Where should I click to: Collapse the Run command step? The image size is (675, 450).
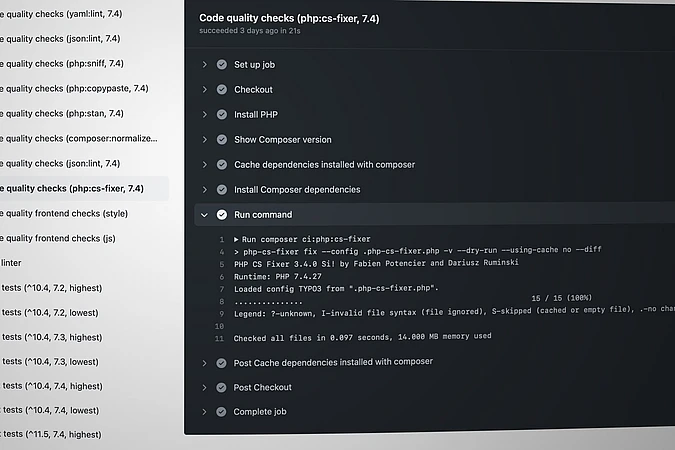(x=204, y=215)
